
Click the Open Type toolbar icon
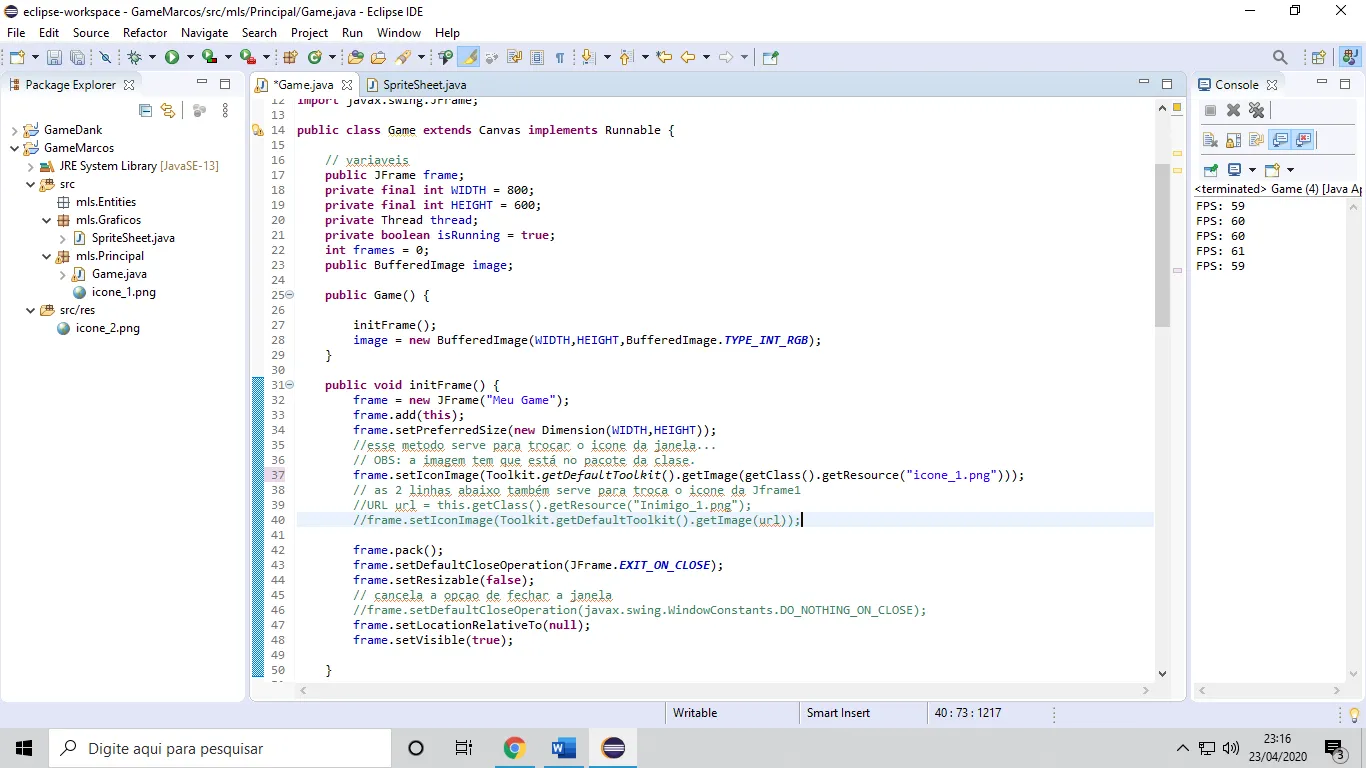click(355, 57)
